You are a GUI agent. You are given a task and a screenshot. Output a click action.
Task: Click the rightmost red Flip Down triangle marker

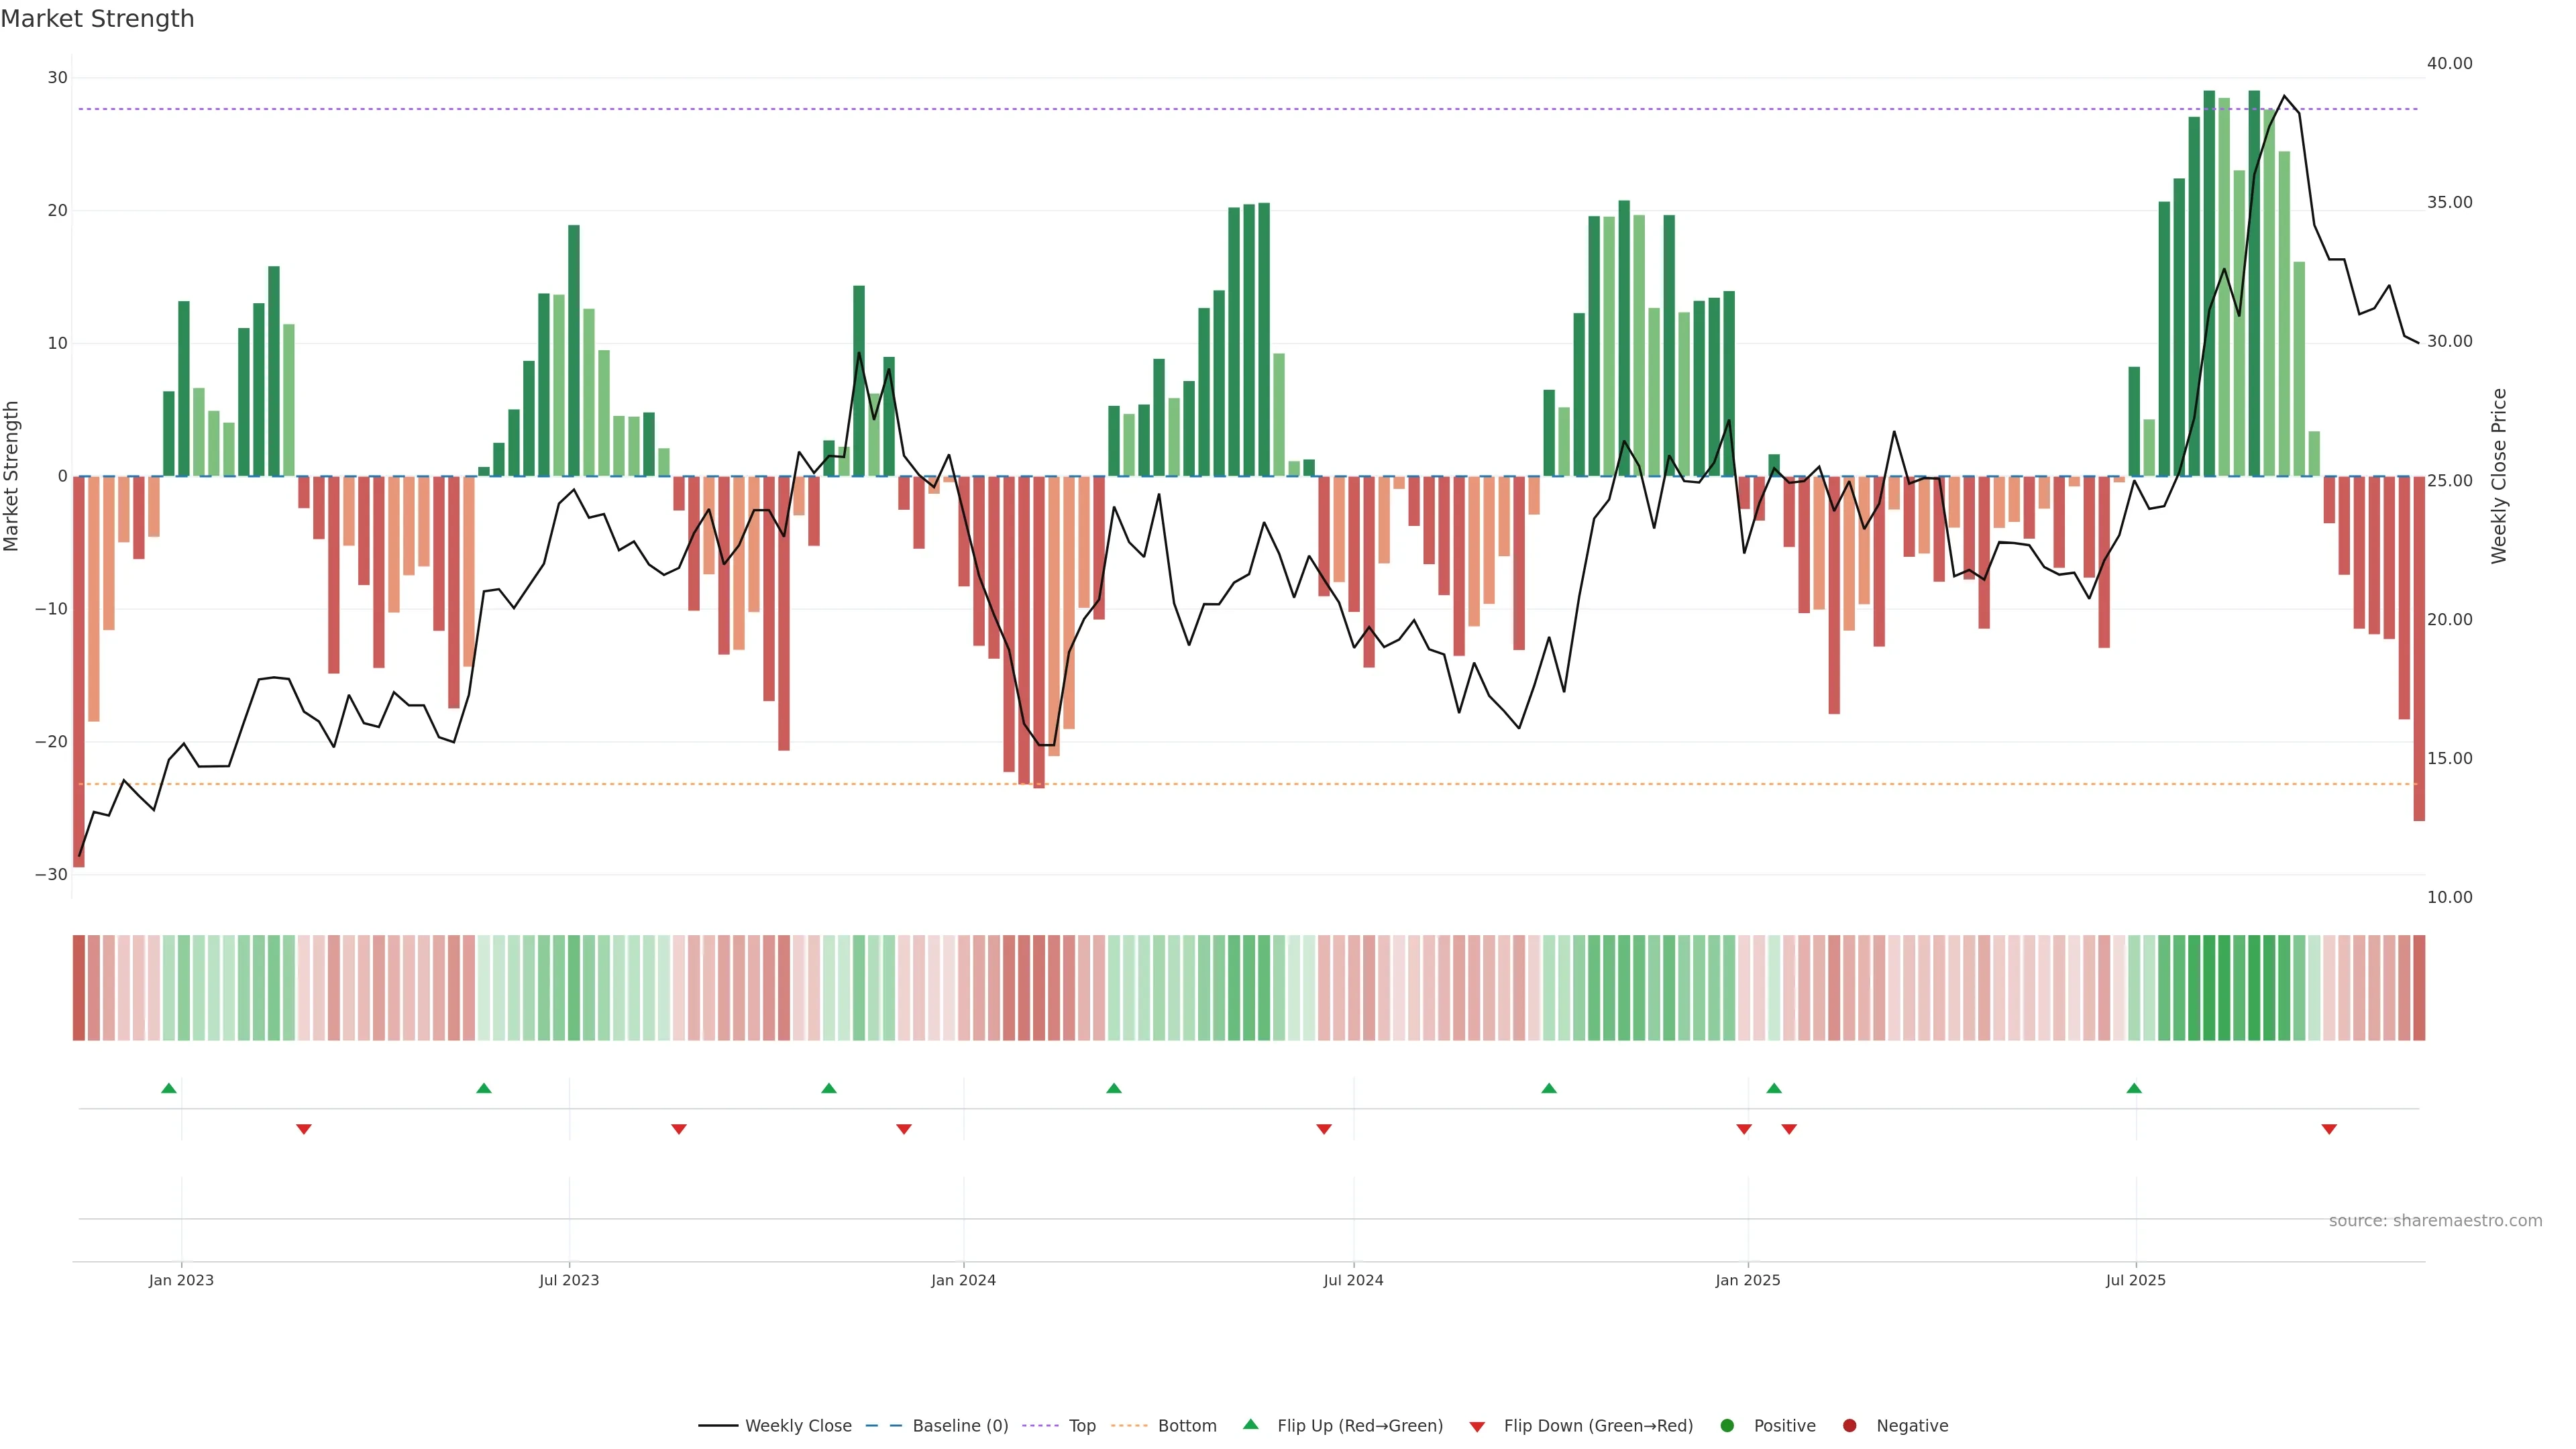(2329, 1129)
